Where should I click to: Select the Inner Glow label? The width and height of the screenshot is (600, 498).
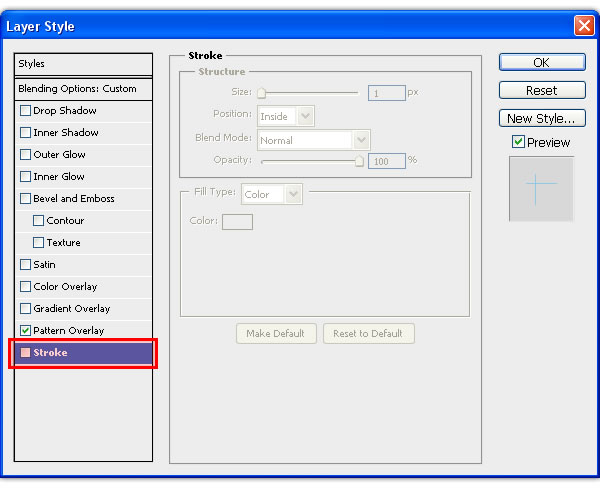(59, 176)
